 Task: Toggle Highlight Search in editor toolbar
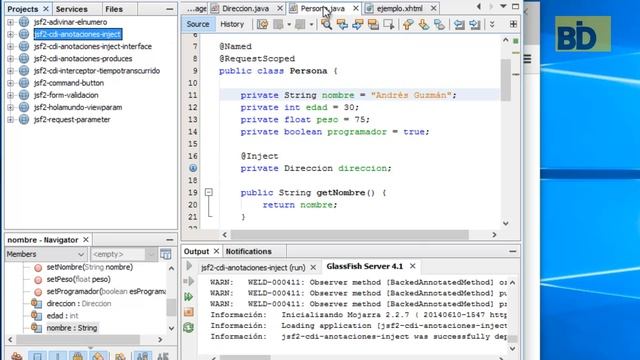[x=373, y=24]
